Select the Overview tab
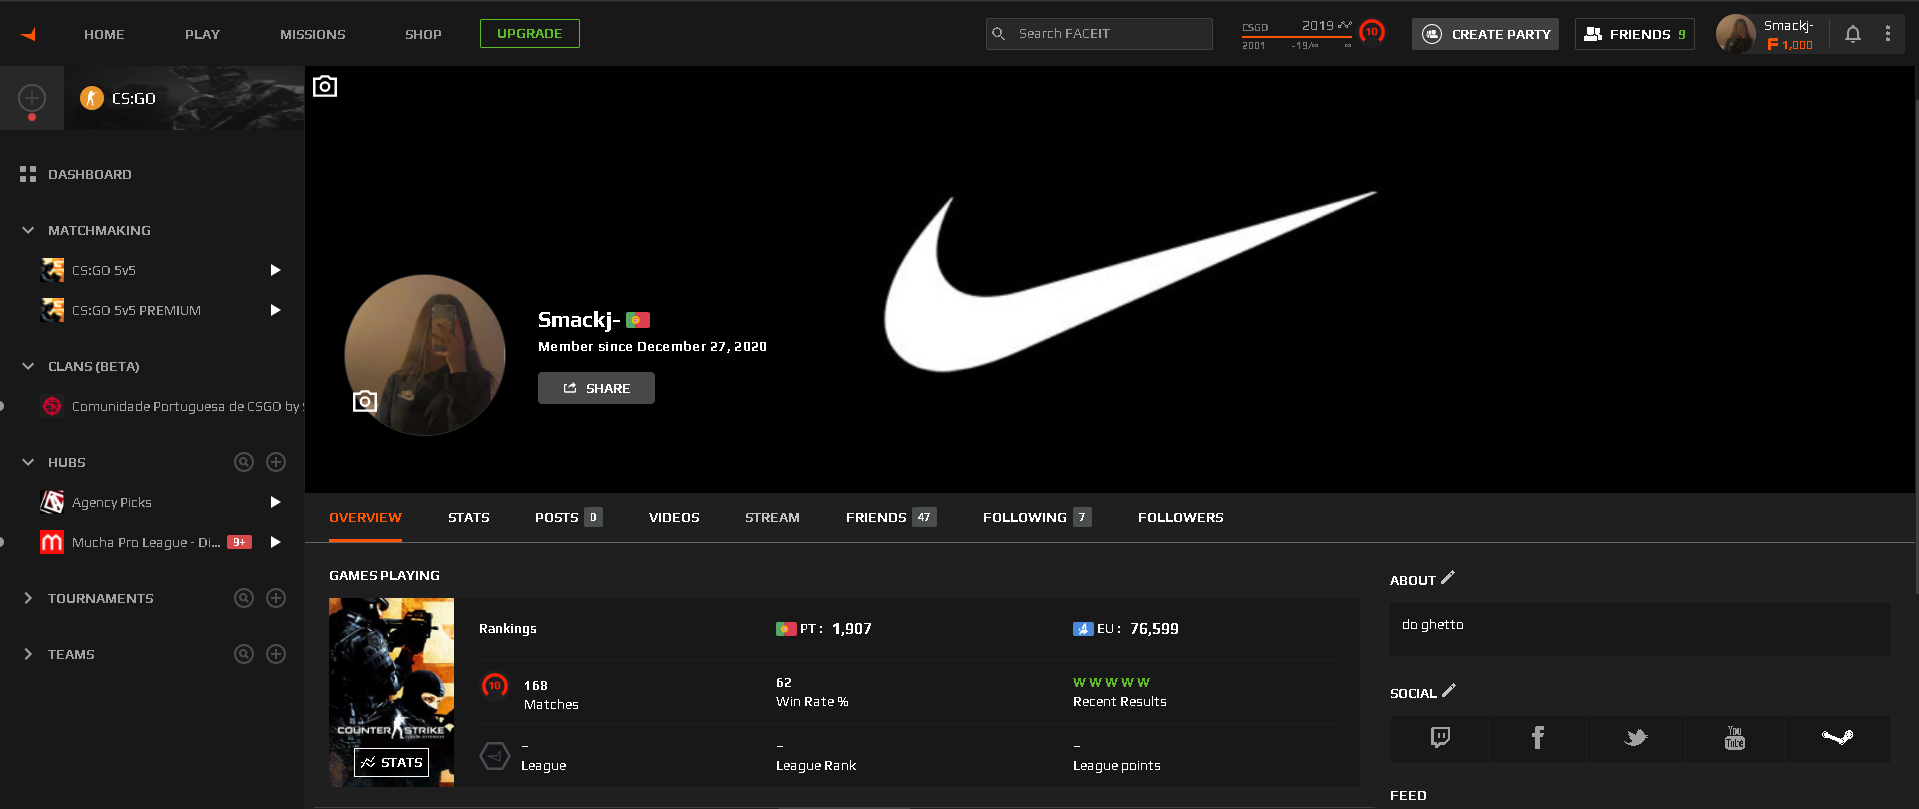 pos(365,517)
